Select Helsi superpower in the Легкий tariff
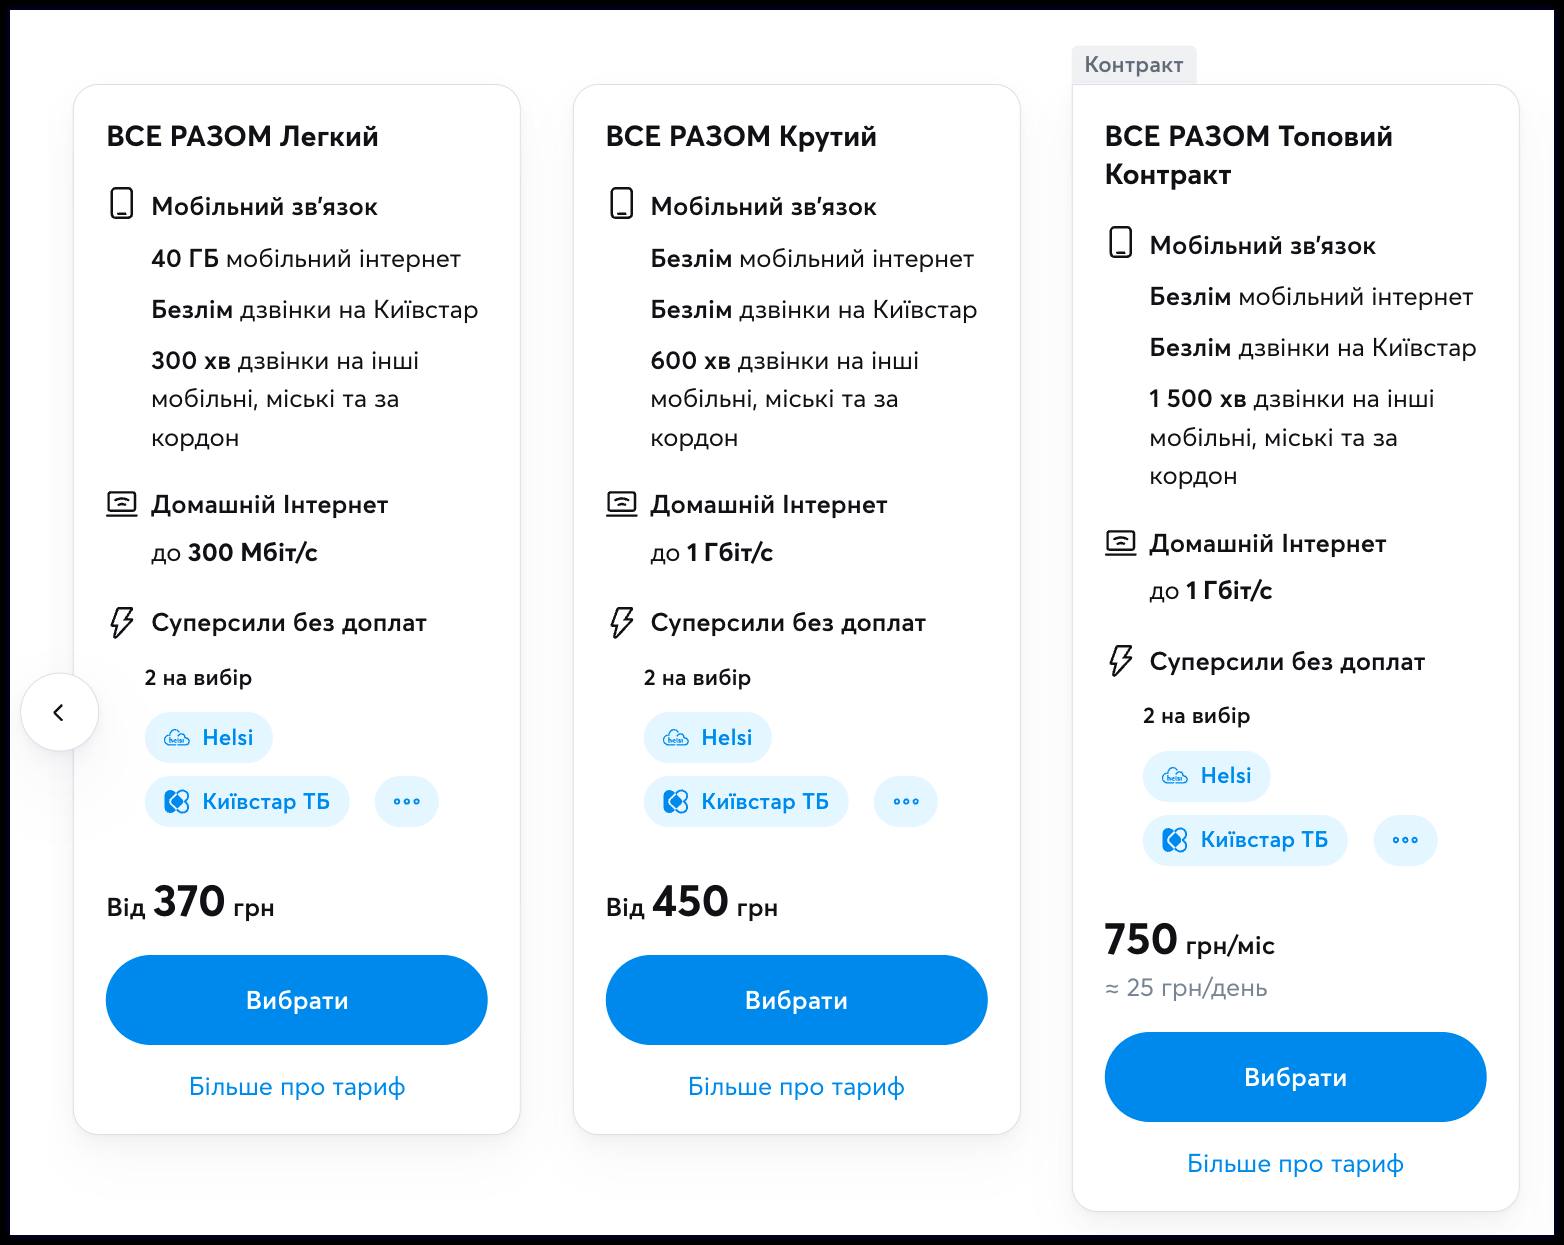1564x1245 pixels. pos(208,738)
